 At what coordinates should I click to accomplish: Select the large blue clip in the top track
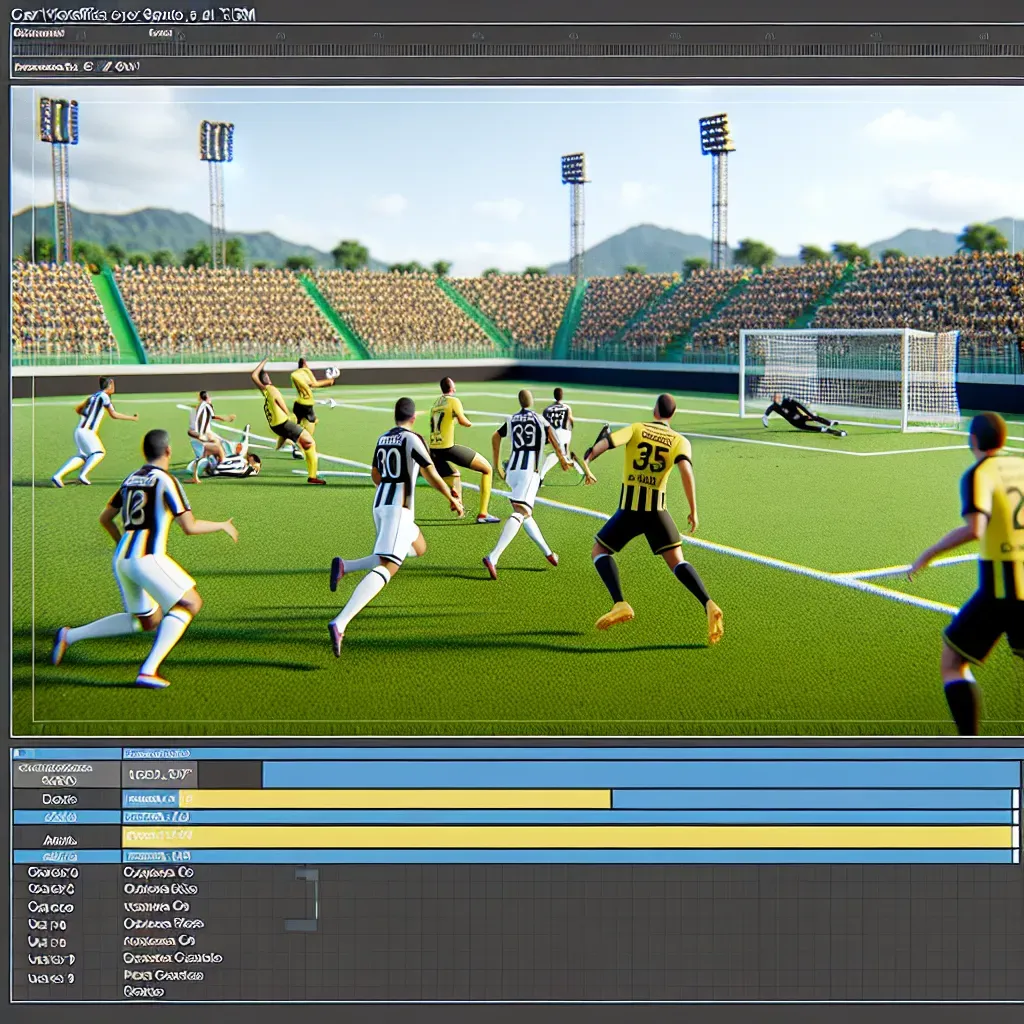(641, 775)
